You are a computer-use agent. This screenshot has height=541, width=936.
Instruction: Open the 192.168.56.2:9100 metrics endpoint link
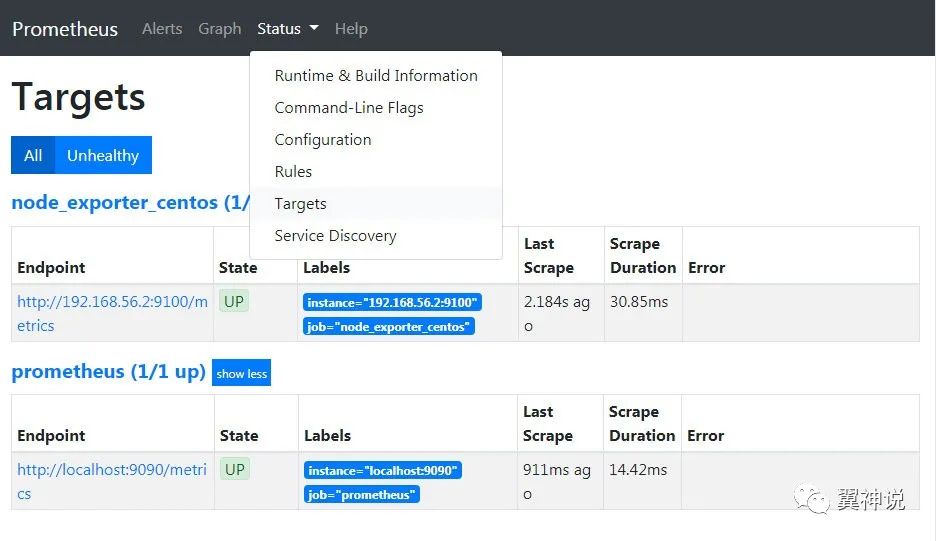(112, 302)
